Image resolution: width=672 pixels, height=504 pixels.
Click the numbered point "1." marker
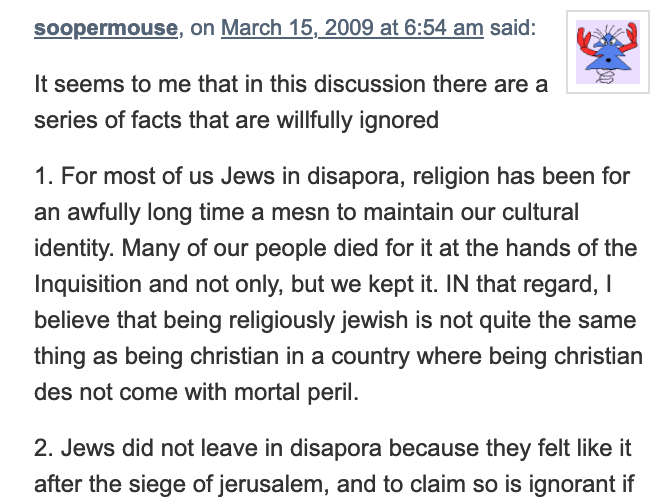tap(44, 177)
